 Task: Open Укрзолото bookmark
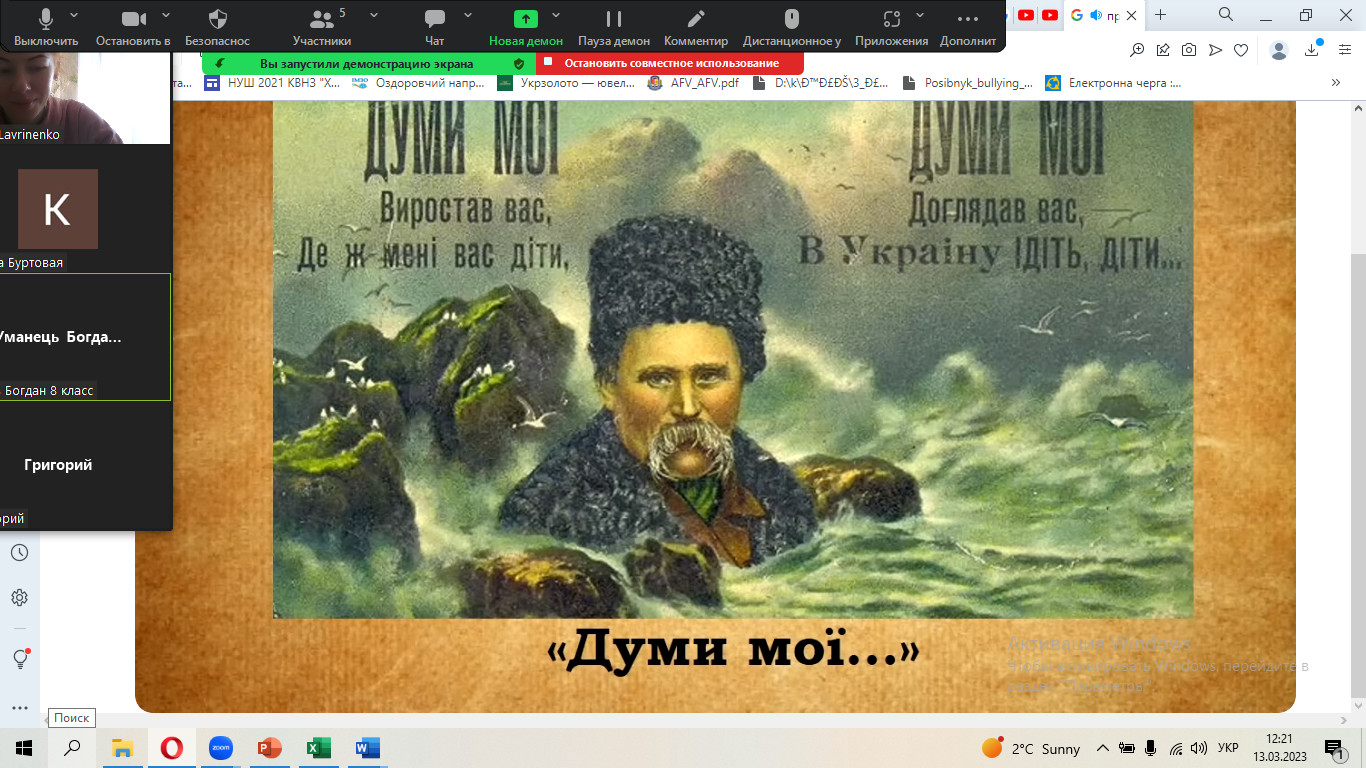click(566, 83)
